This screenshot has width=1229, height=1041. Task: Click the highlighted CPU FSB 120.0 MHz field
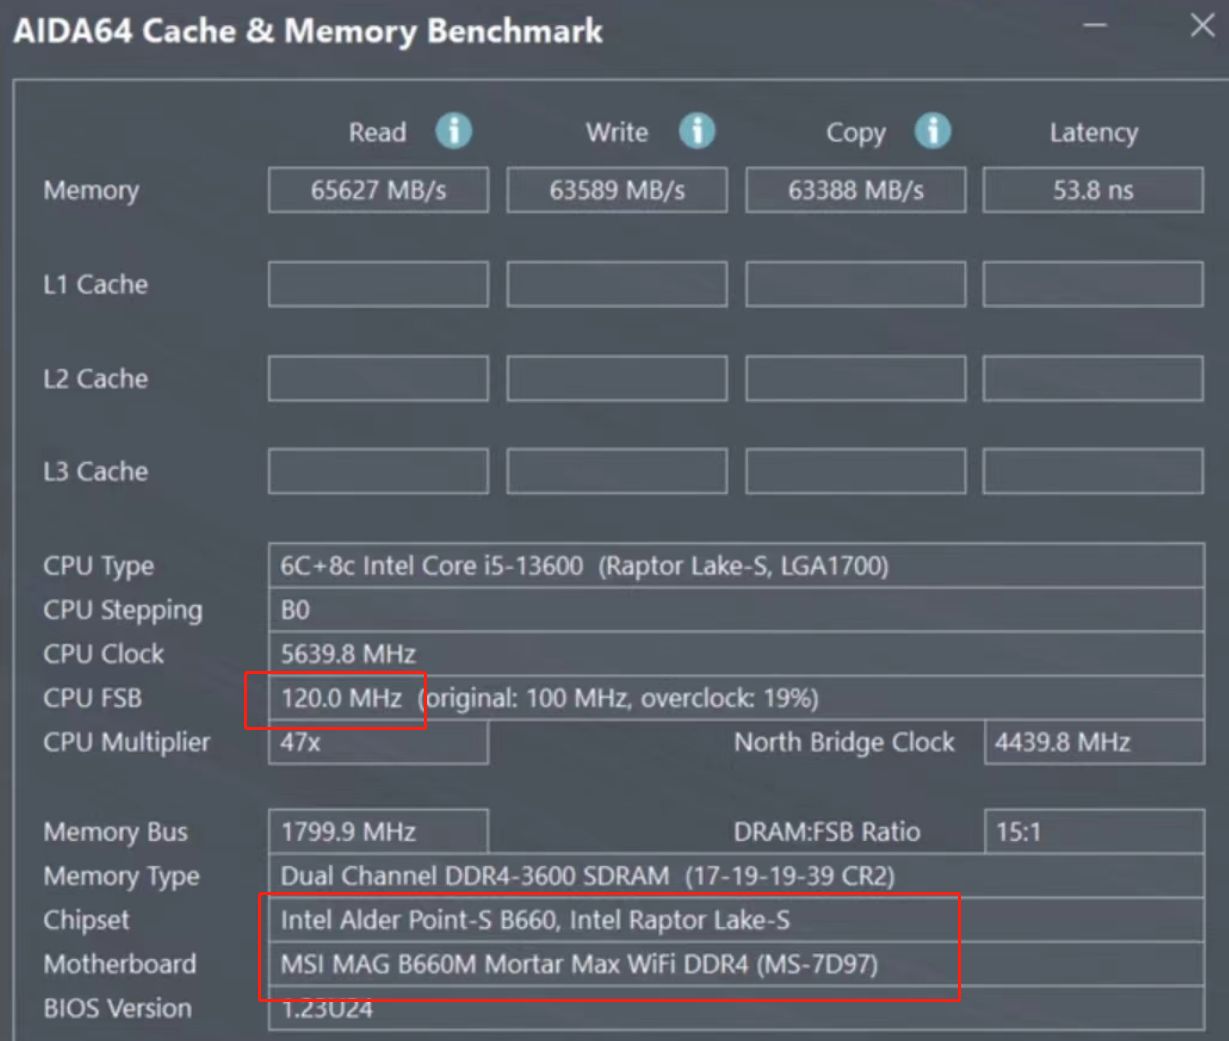click(x=340, y=698)
